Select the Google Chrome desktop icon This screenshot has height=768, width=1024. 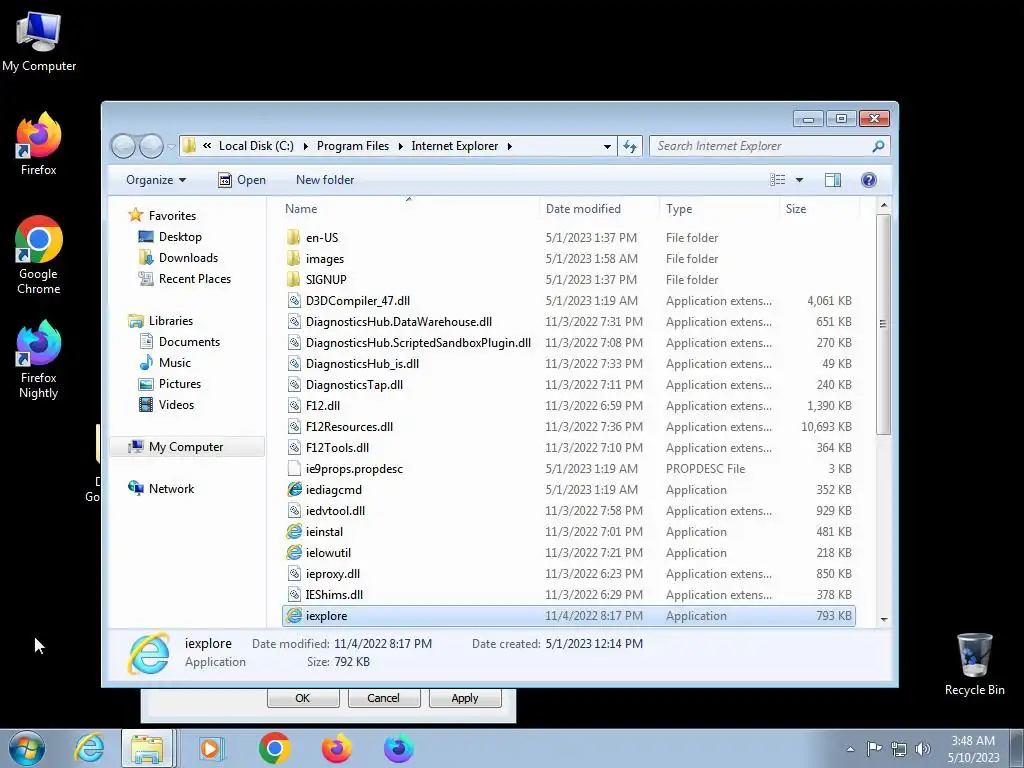[x=39, y=240]
